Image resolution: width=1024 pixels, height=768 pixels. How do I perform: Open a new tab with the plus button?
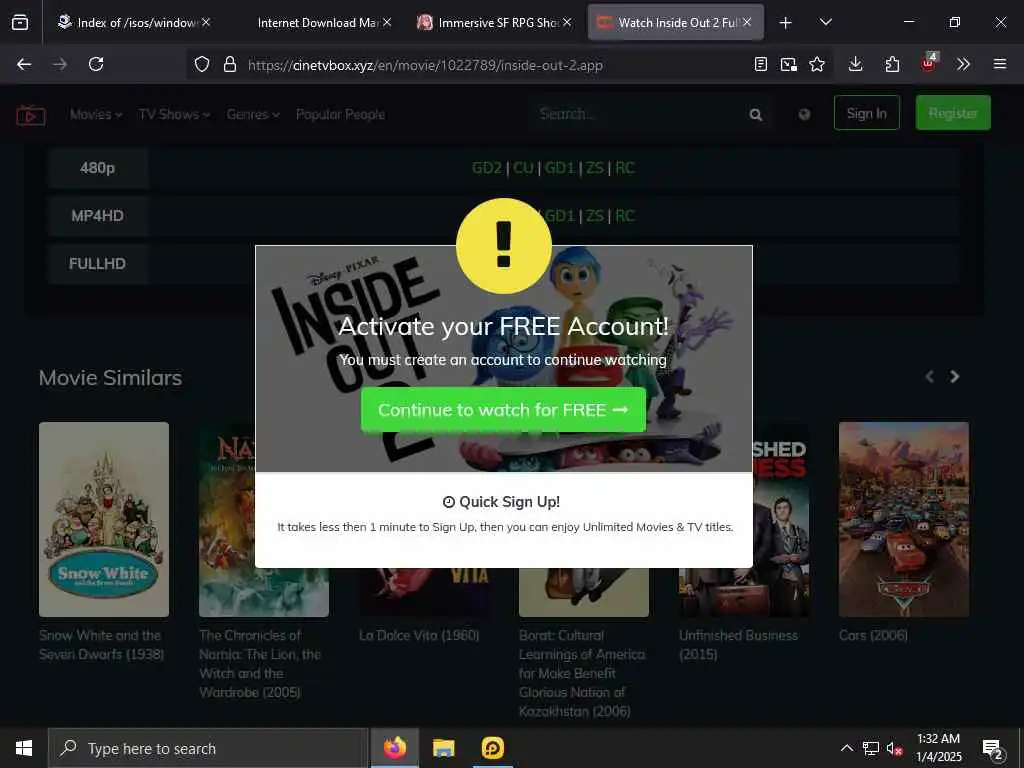[786, 23]
